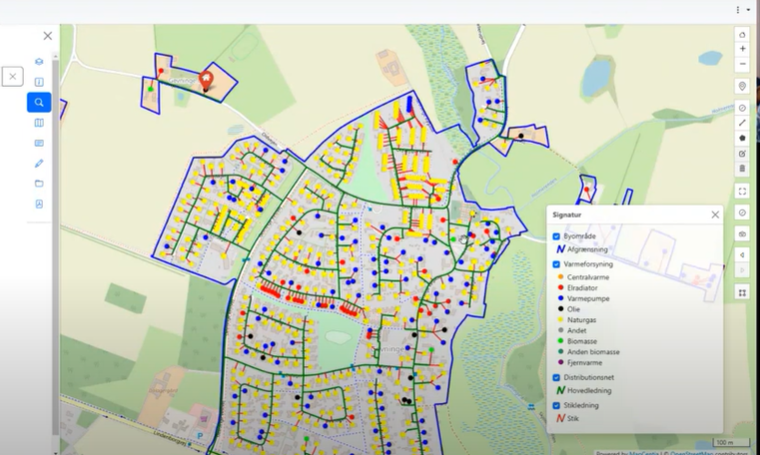Disable the Distributionsnet layer checkbox
760x455 pixels.
pyautogui.click(x=557, y=378)
